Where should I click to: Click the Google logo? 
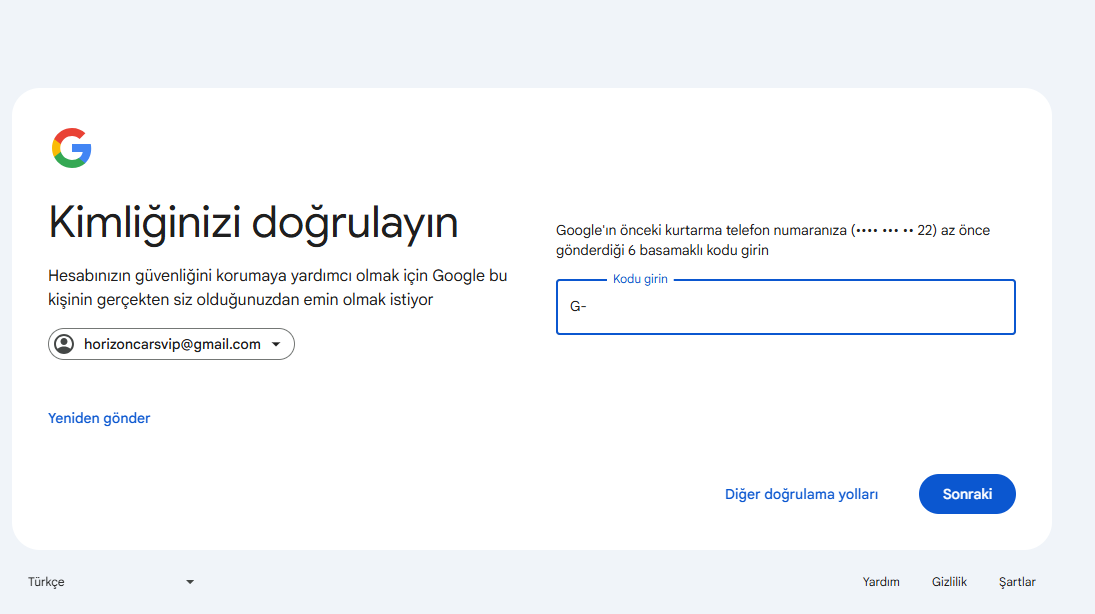click(72, 148)
